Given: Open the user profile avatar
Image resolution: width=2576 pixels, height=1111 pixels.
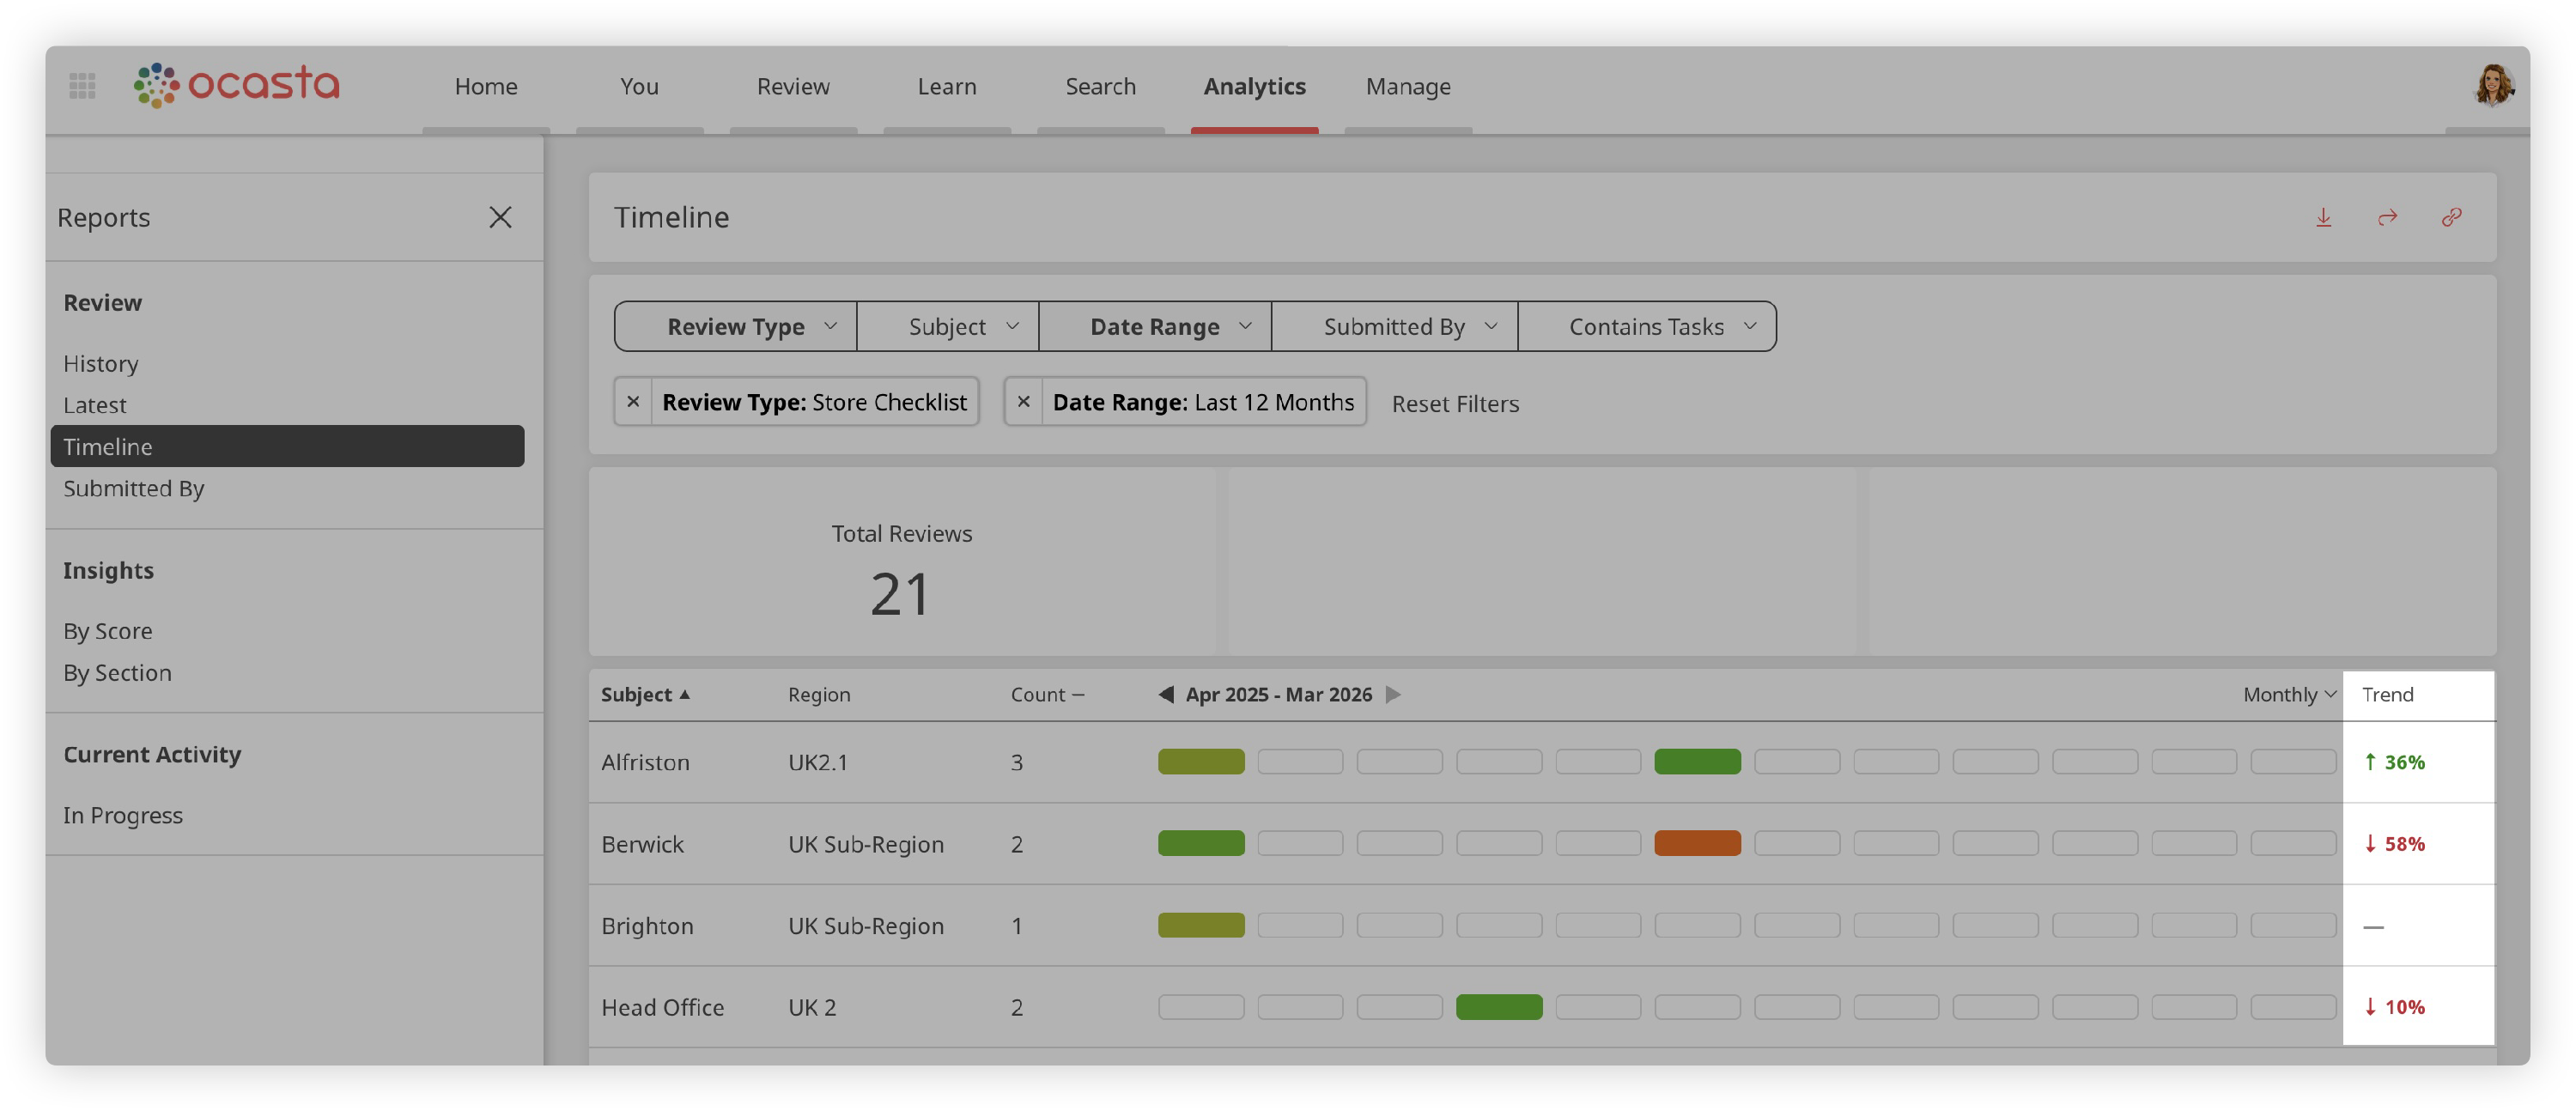Looking at the screenshot, I should pos(2494,86).
